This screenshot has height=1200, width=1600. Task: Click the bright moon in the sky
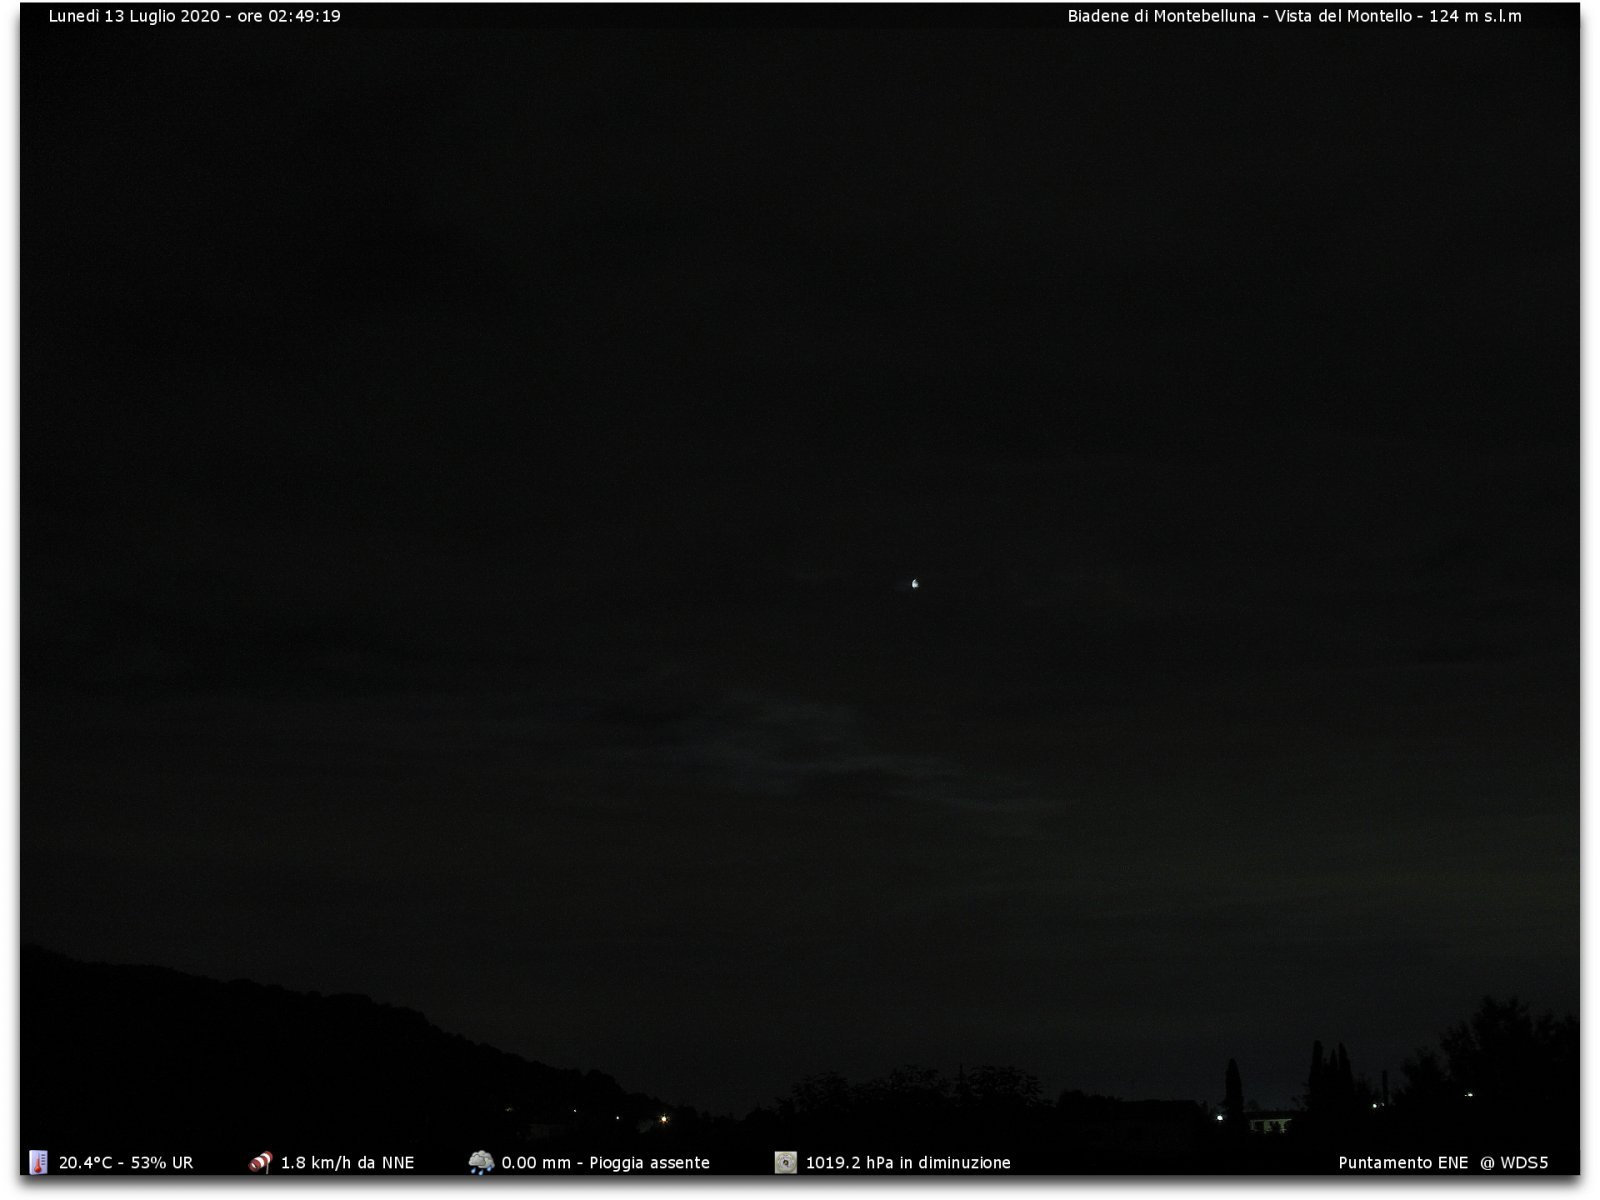tap(914, 583)
